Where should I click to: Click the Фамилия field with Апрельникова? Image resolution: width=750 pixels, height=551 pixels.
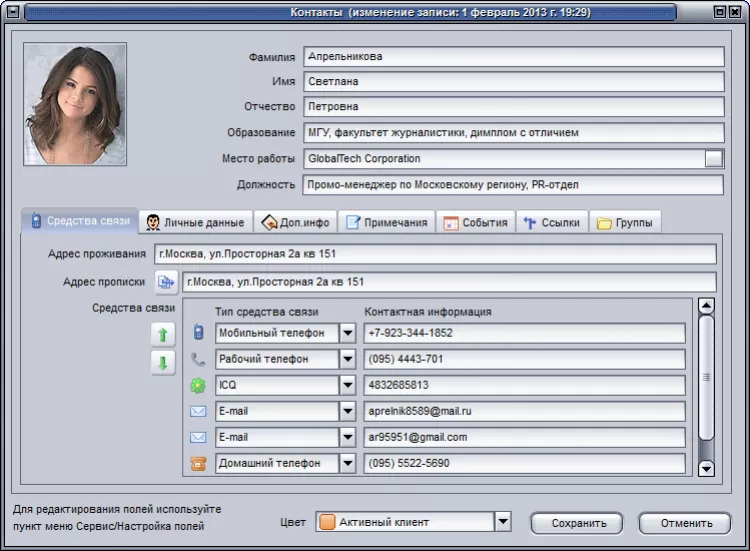514,56
